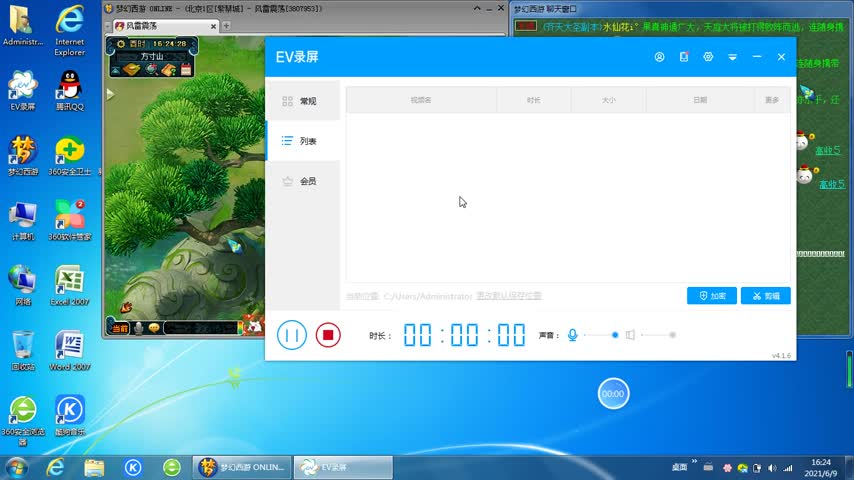
Task: Open the 会员 sidebar tab
Action: point(303,181)
